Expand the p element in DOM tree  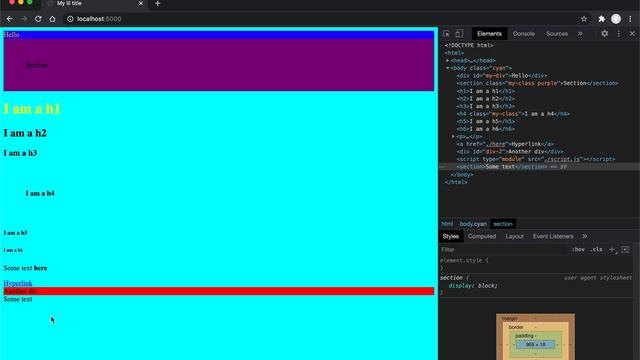pos(453,136)
